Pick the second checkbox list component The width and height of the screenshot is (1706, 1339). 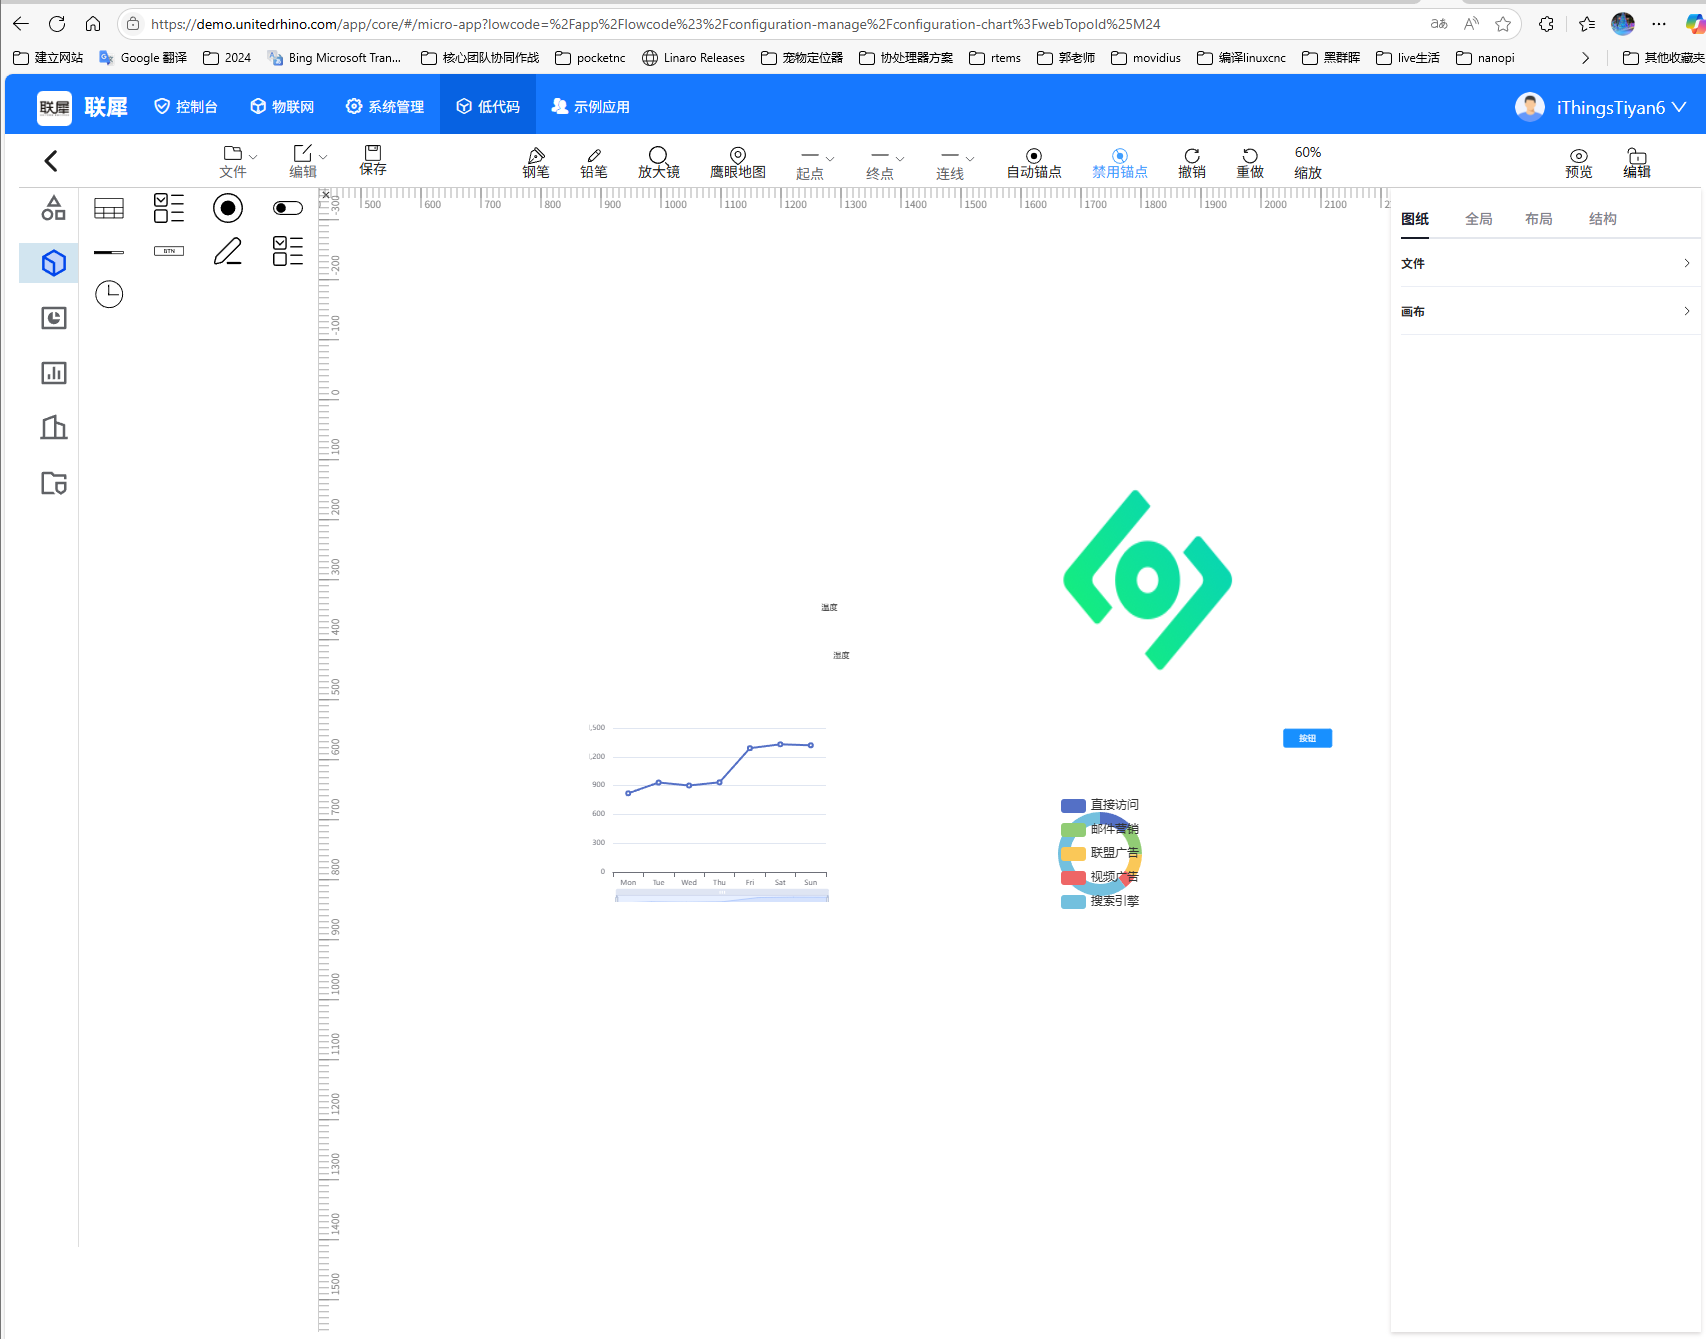(288, 251)
